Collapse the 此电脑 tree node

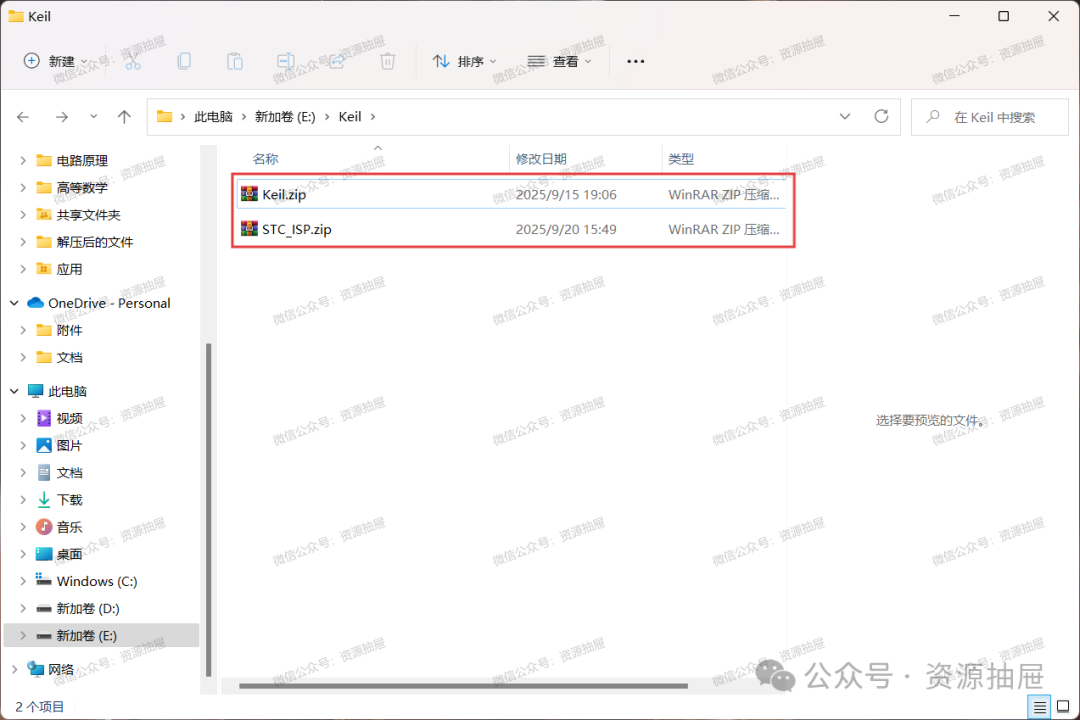14,391
